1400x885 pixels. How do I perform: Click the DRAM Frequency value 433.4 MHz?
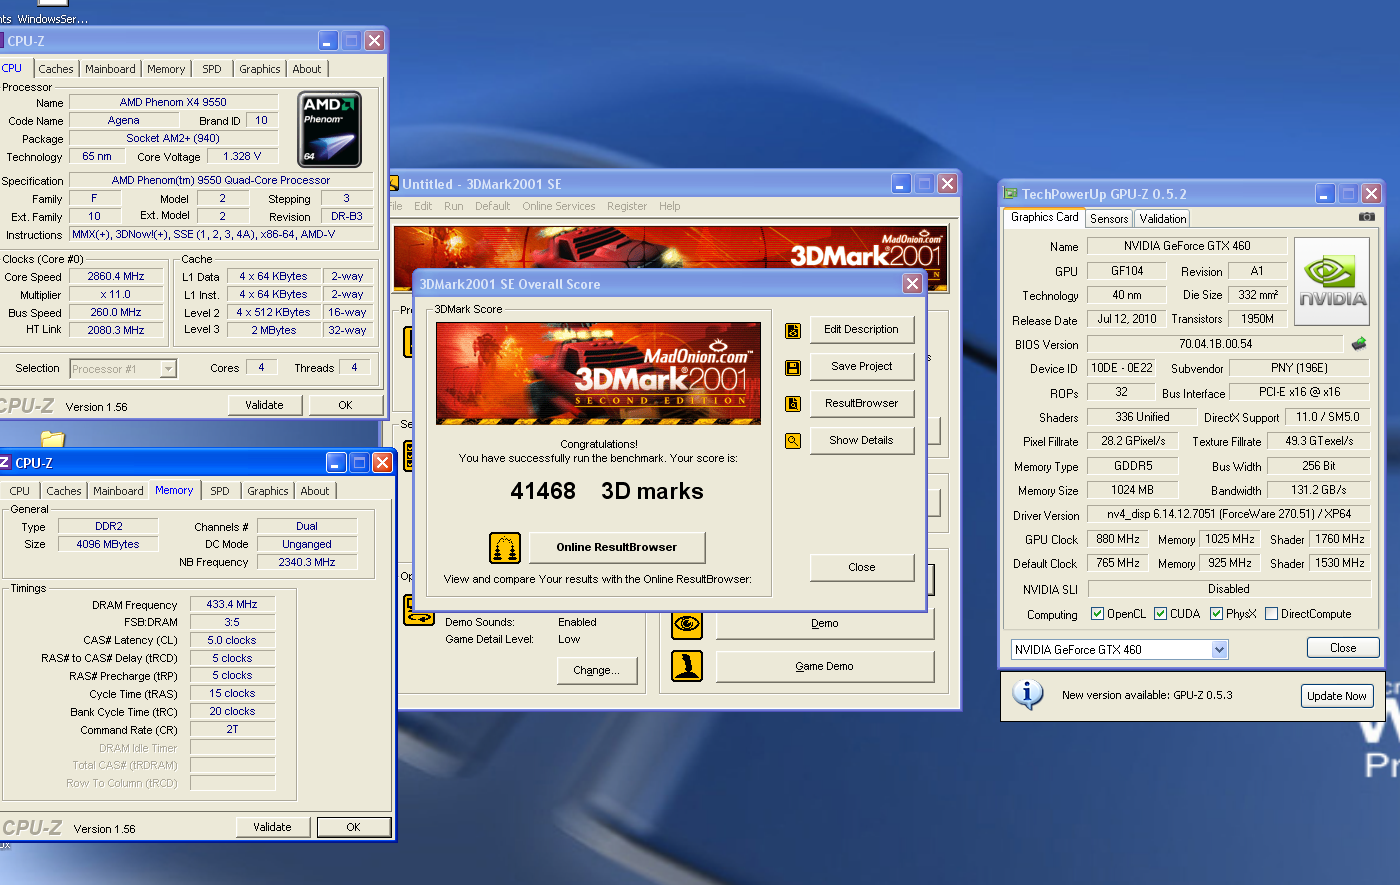click(232, 605)
